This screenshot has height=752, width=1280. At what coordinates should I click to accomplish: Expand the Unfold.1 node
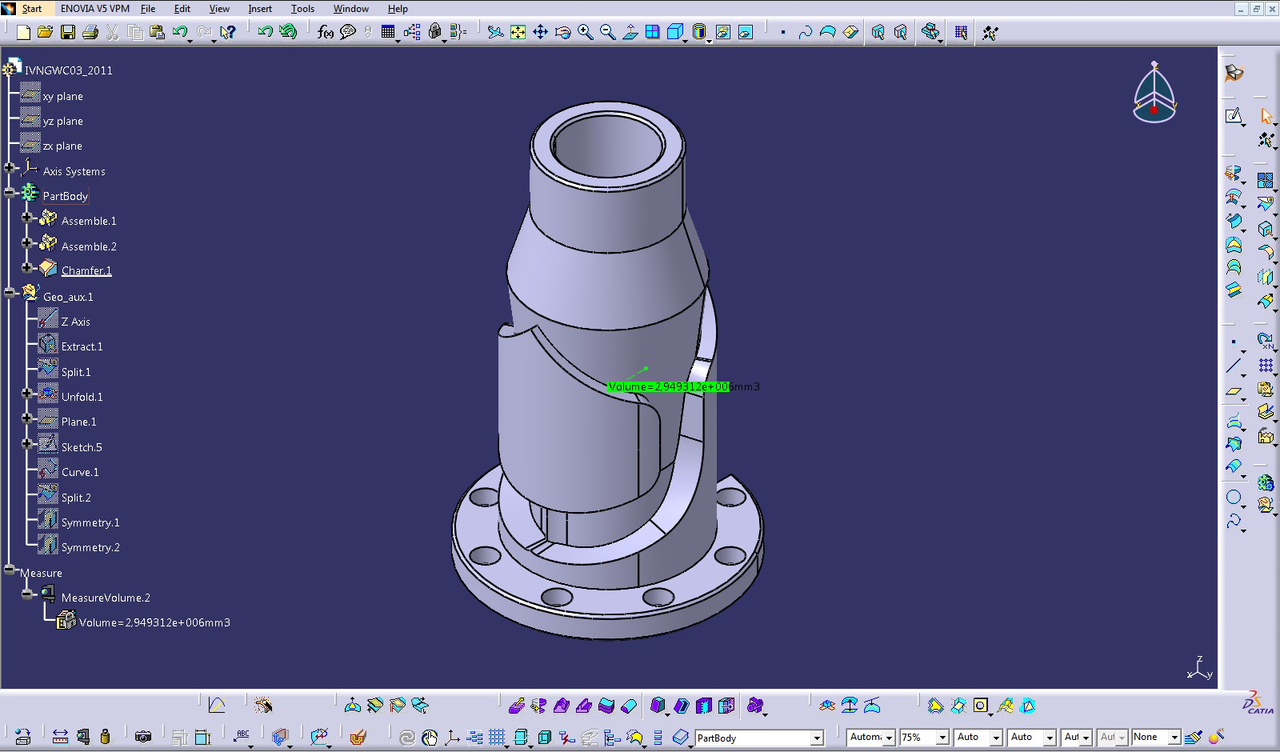coord(27,394)
